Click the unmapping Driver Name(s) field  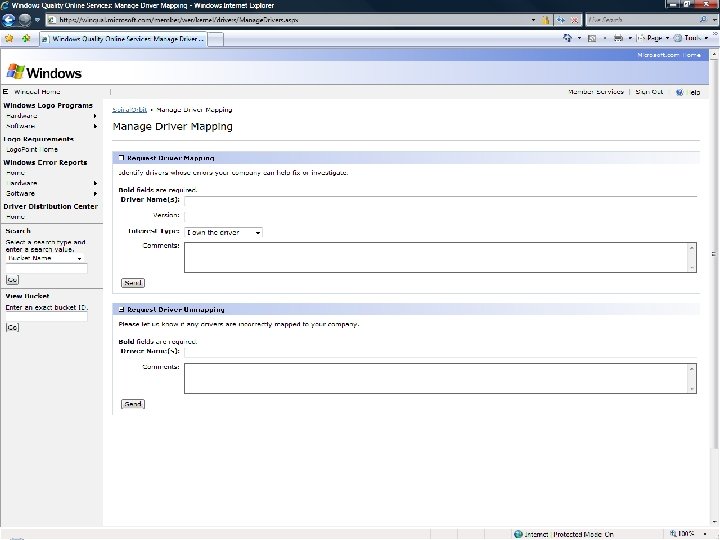440,353
